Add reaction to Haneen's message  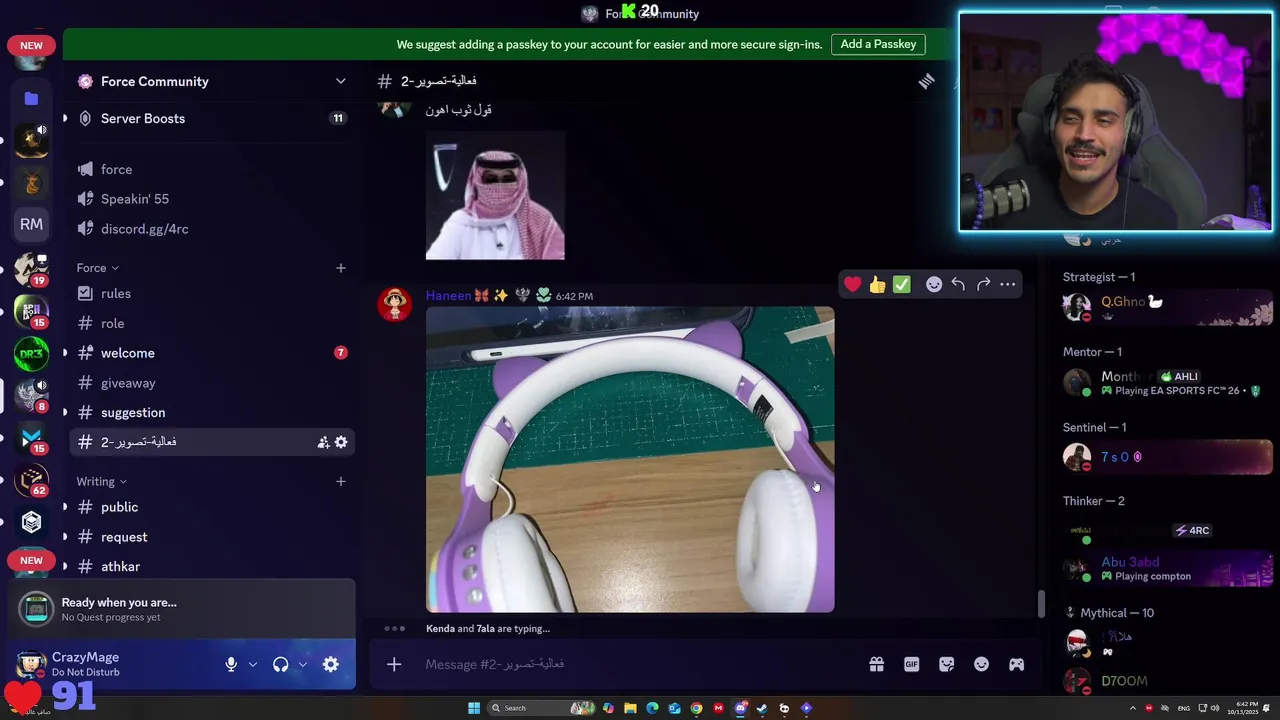pyautogui.click(x=933, y=284)
